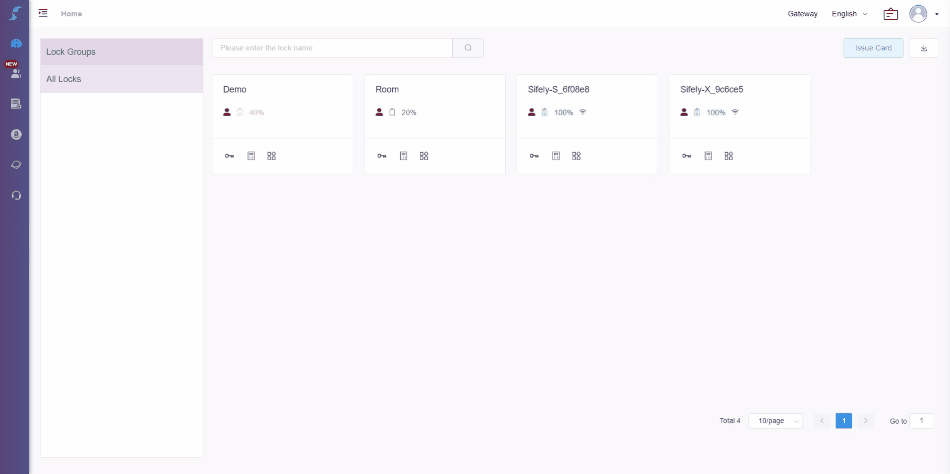Click the grid icon on Sifely-S_6f08e8 card
Viewport: 950px width, 474px height.
(576, 156)
